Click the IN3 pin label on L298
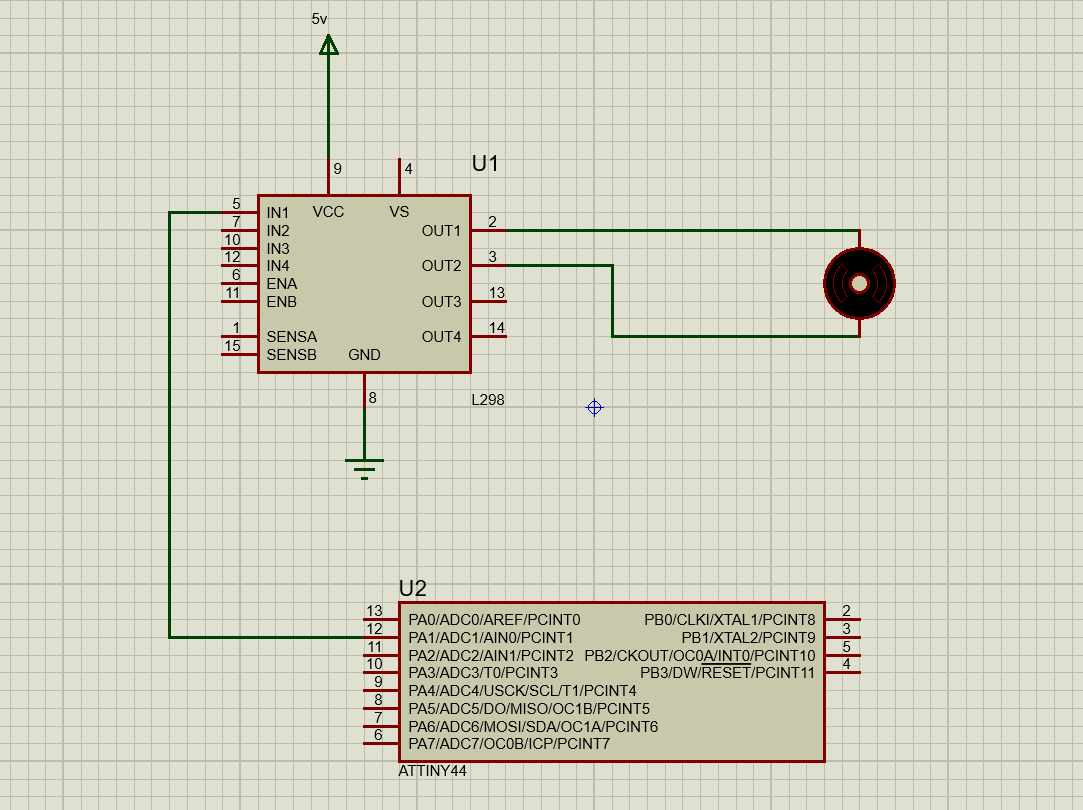Image resolution: width=1083 pixels, height=810 pixels. coord(278,249)
